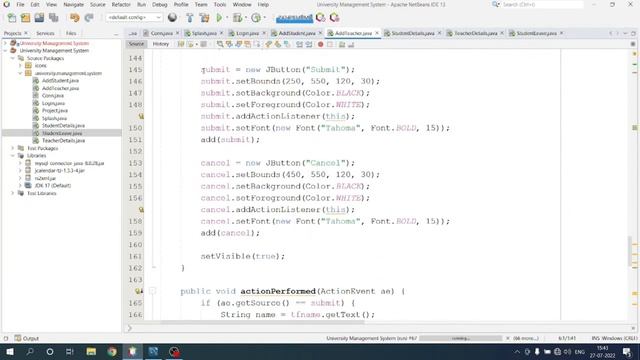Click the Profile Project toolbar icon
Image resolution: width=640 pixels, height=360 pixels.
tap(256, 18)
